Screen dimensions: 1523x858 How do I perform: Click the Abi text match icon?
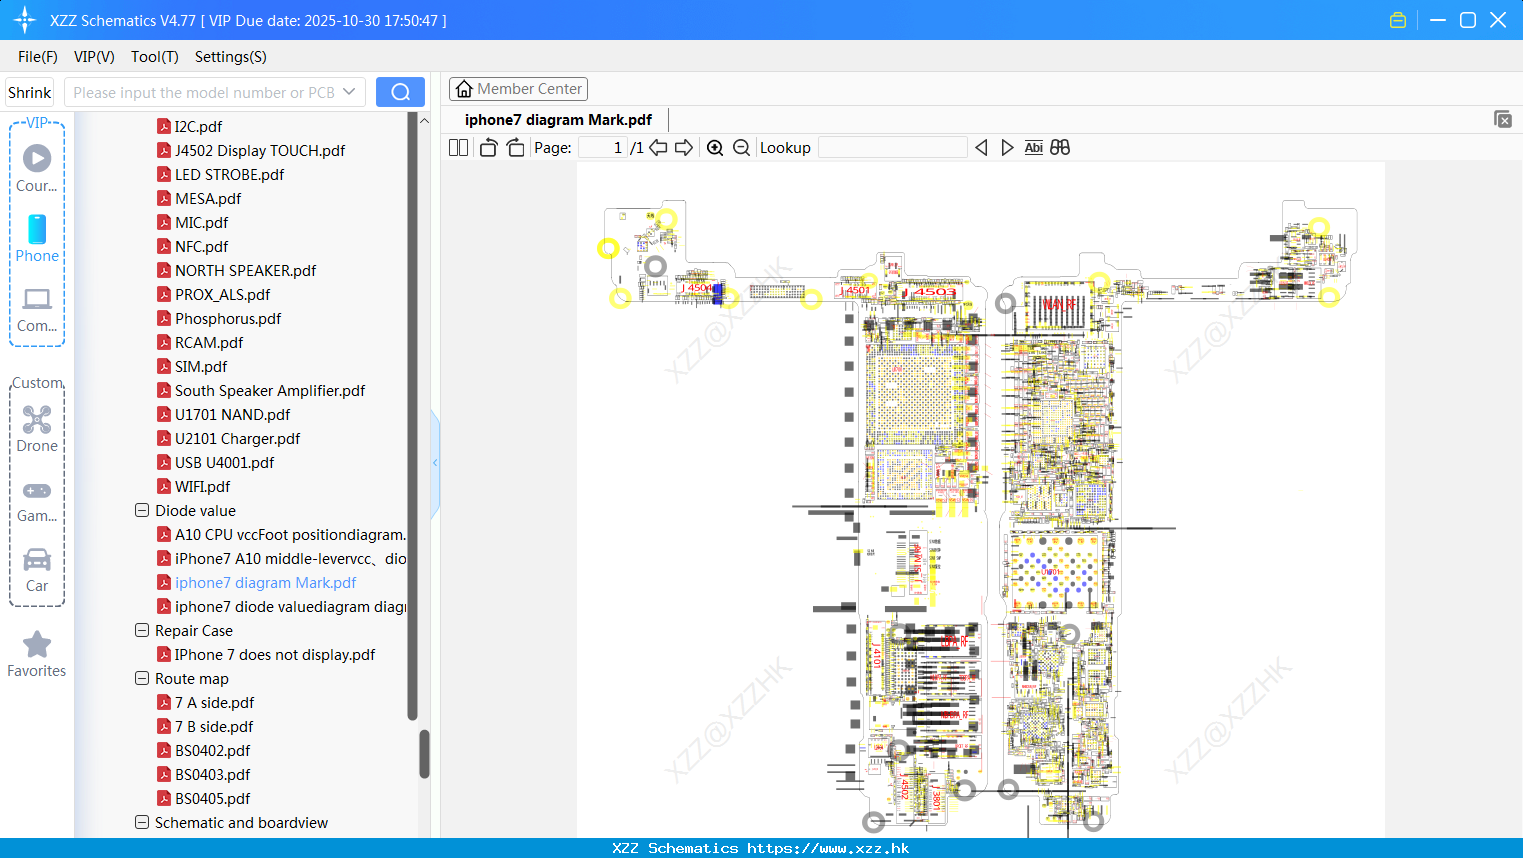pos(1034,147)
